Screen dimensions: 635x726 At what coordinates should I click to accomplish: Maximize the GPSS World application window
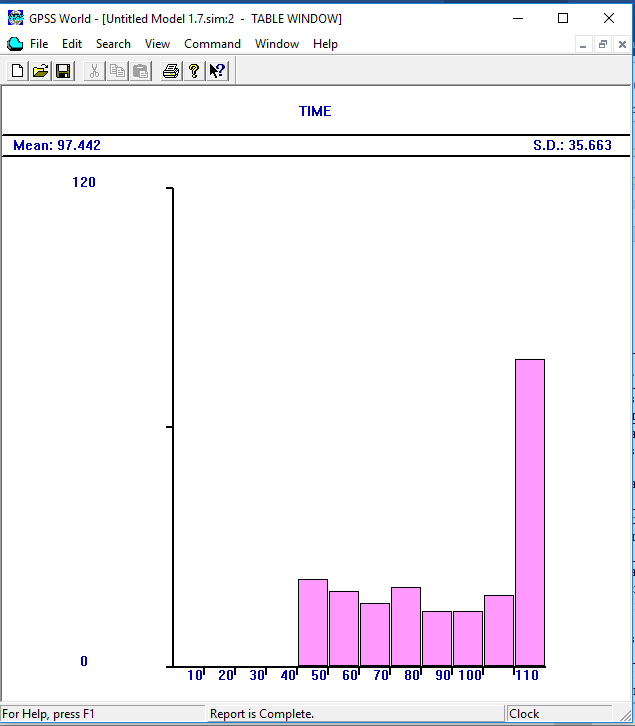coord(563,18)
